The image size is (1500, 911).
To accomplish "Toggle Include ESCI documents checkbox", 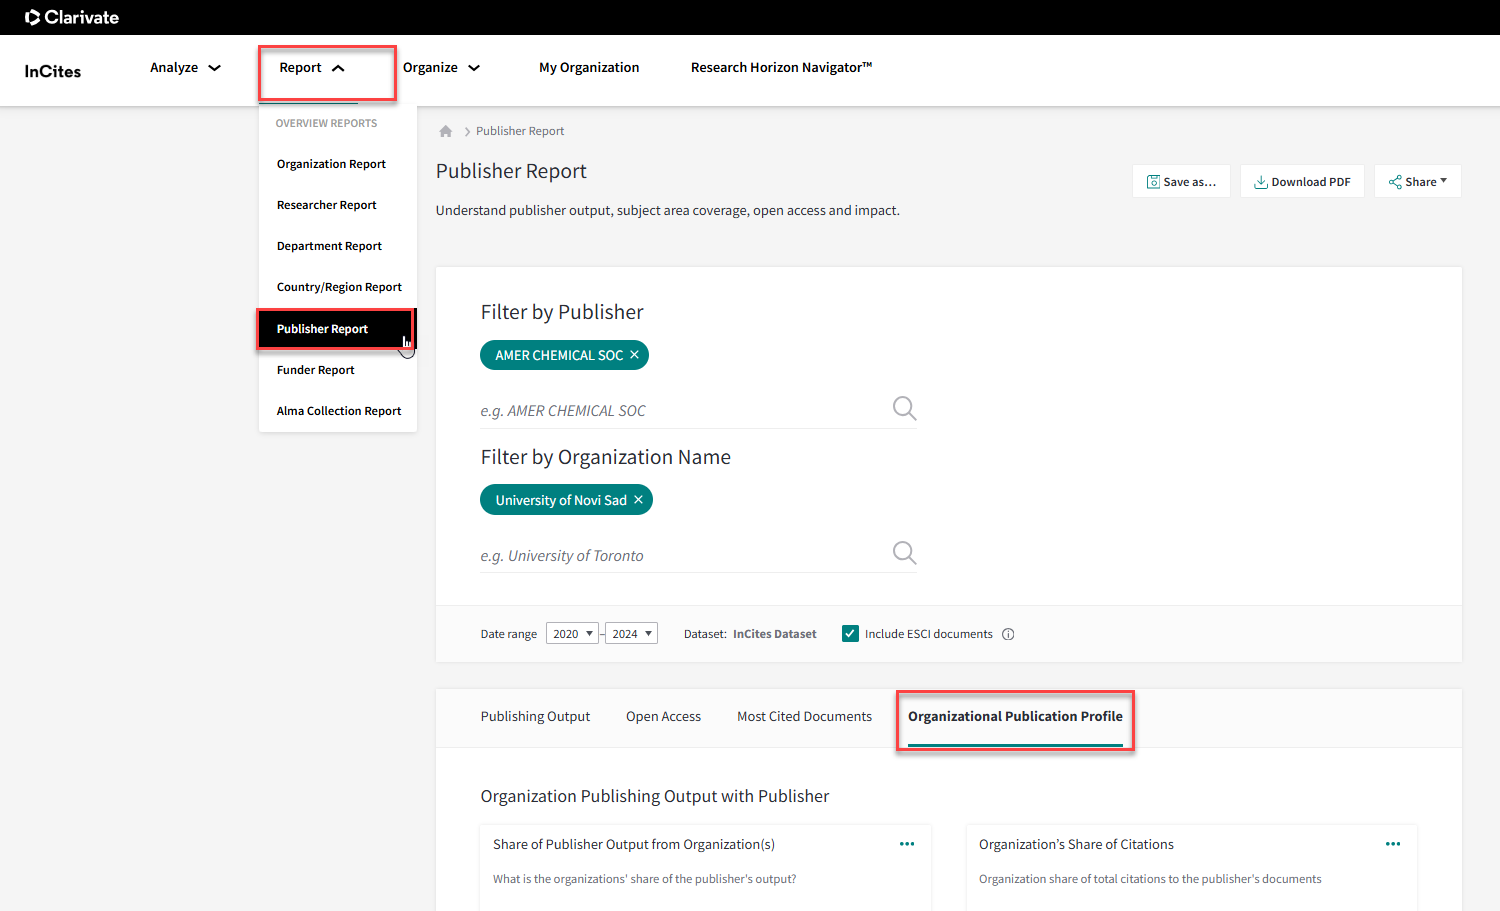I will point(850,634).
